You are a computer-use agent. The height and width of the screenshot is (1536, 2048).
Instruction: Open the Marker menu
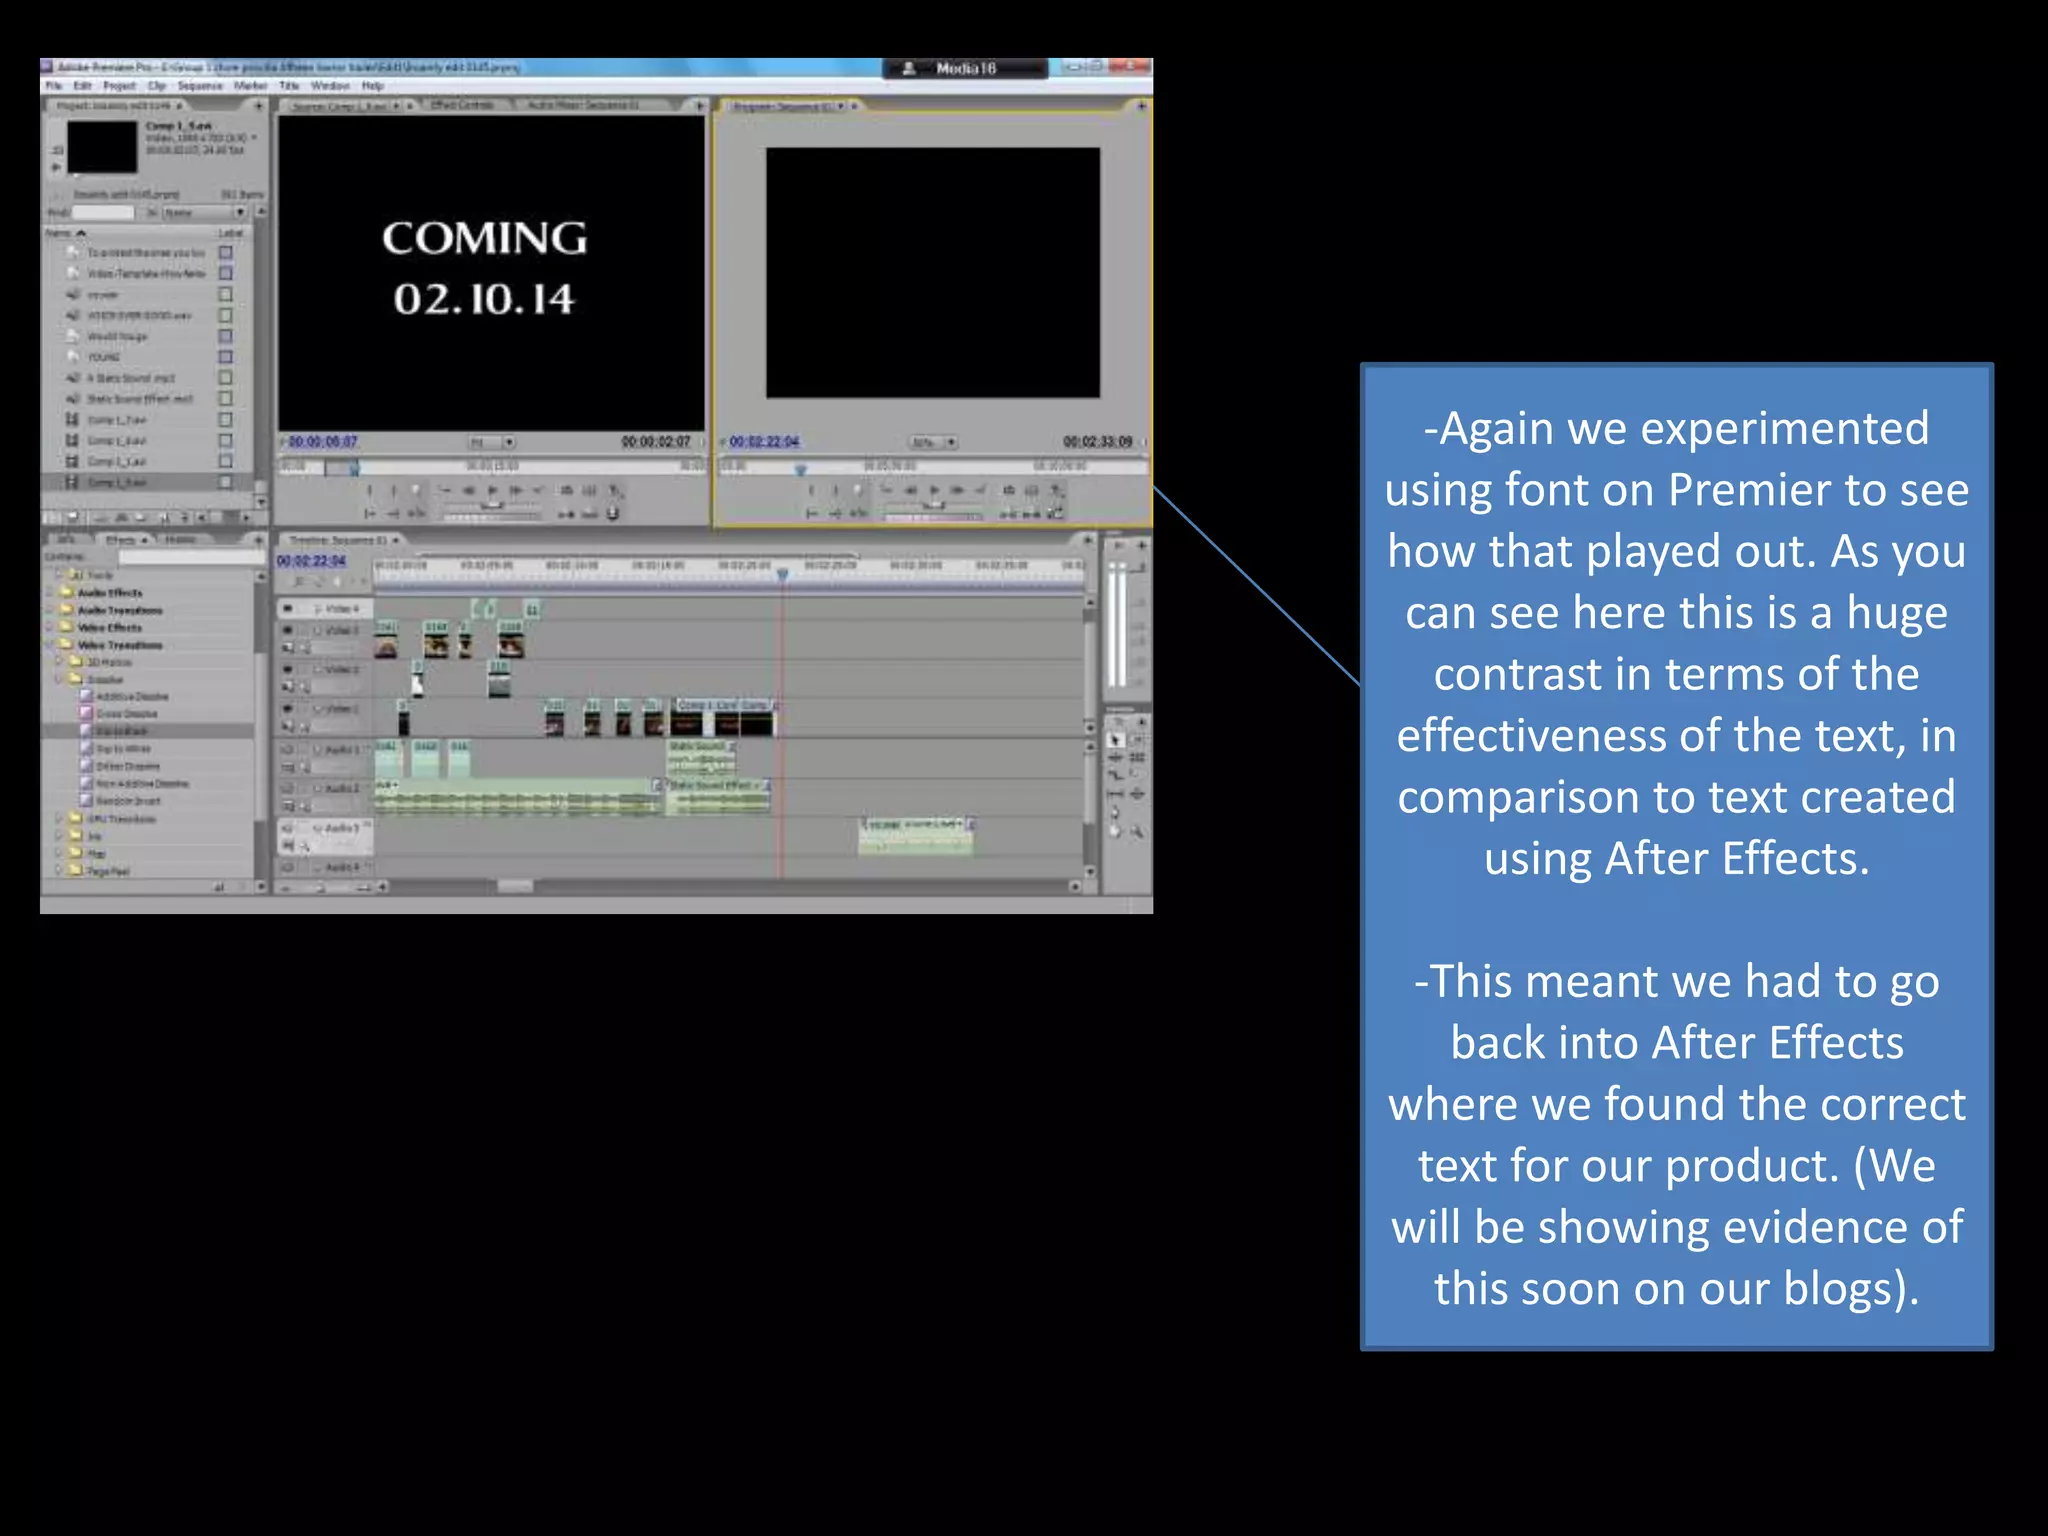[250, 86]
